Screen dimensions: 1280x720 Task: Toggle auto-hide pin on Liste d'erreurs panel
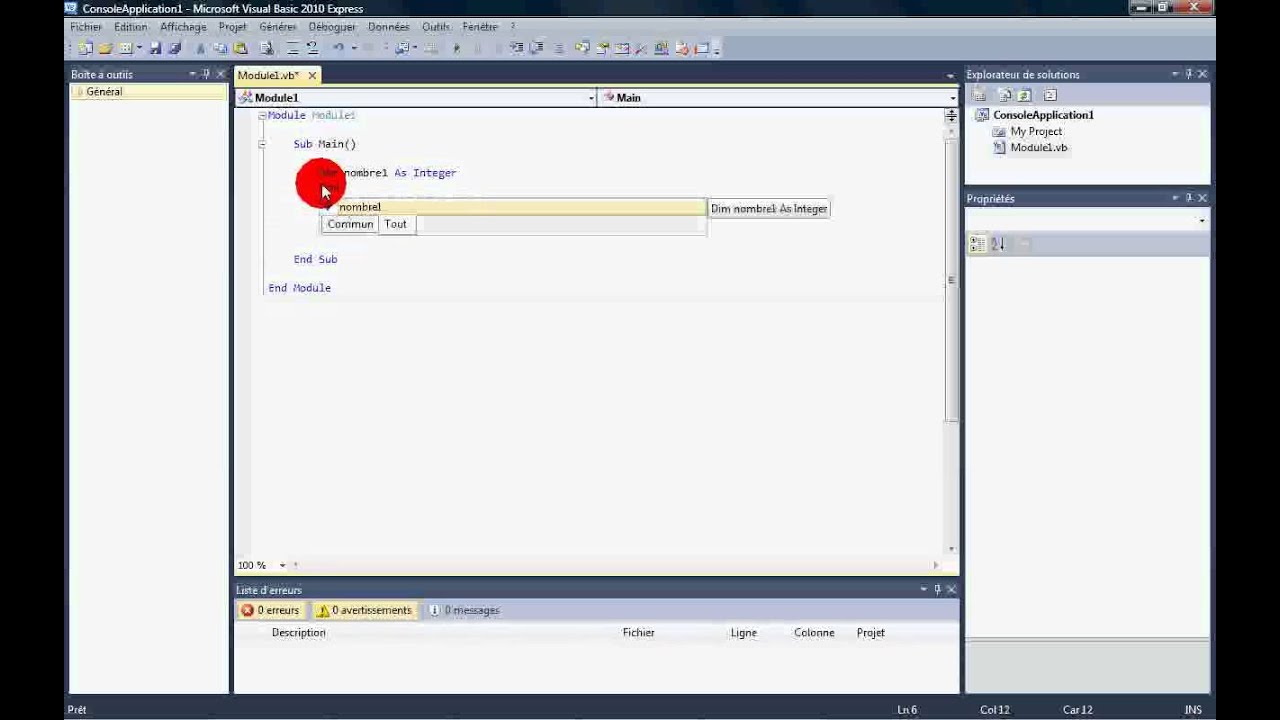coord(937,590)
